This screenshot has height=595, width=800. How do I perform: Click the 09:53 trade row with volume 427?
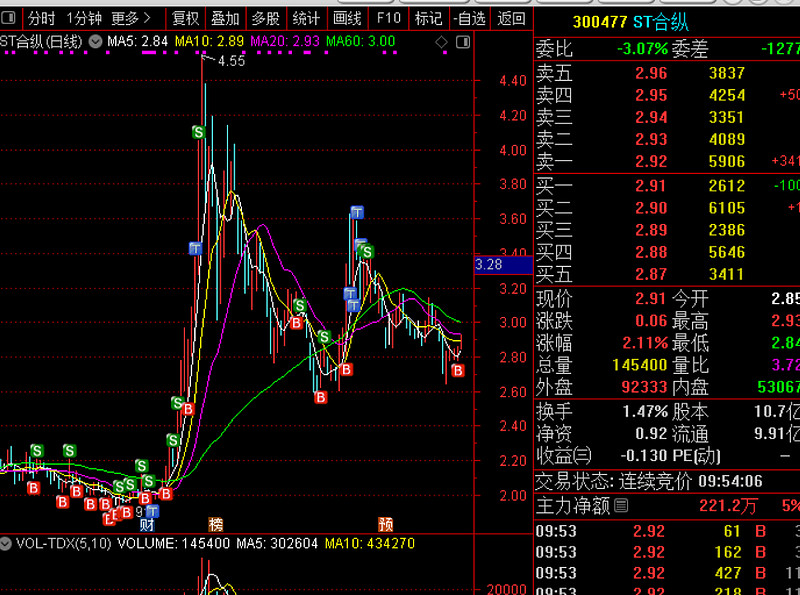tap(667, 573)
